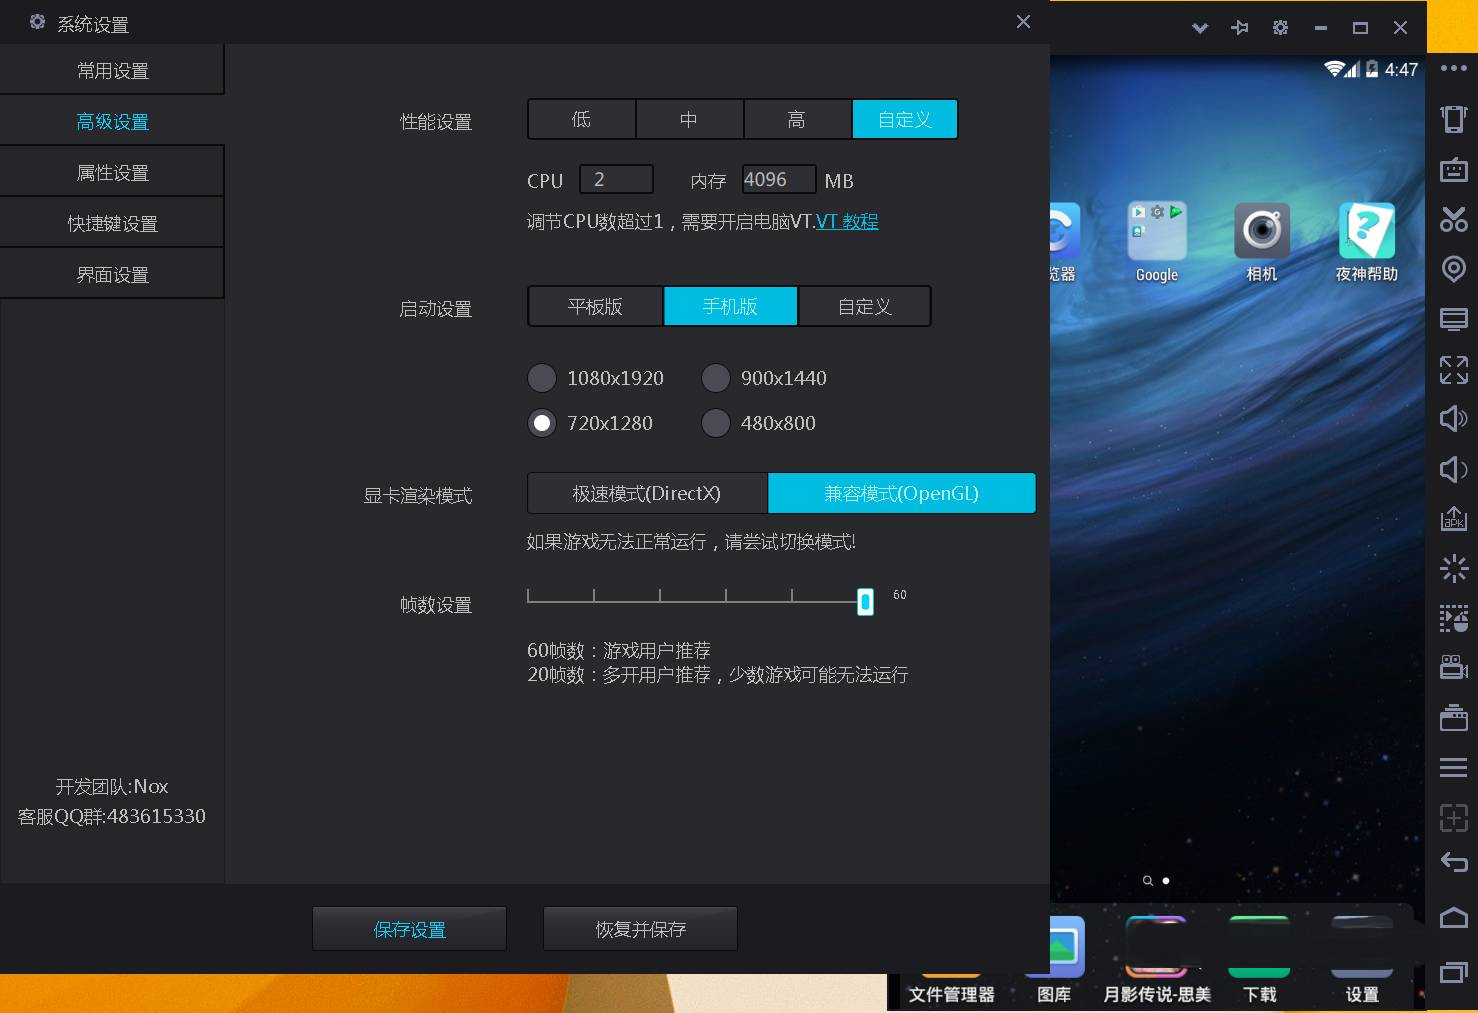1478x1013 pixels.
Task: Open the VT tutorial (VT教程) link
Action: coord(847,221)
